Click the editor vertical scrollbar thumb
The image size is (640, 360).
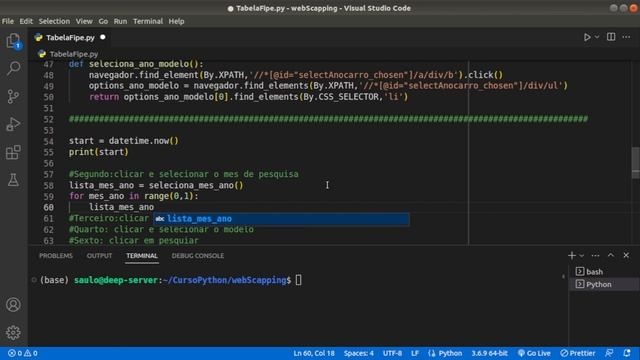(636, 162)
